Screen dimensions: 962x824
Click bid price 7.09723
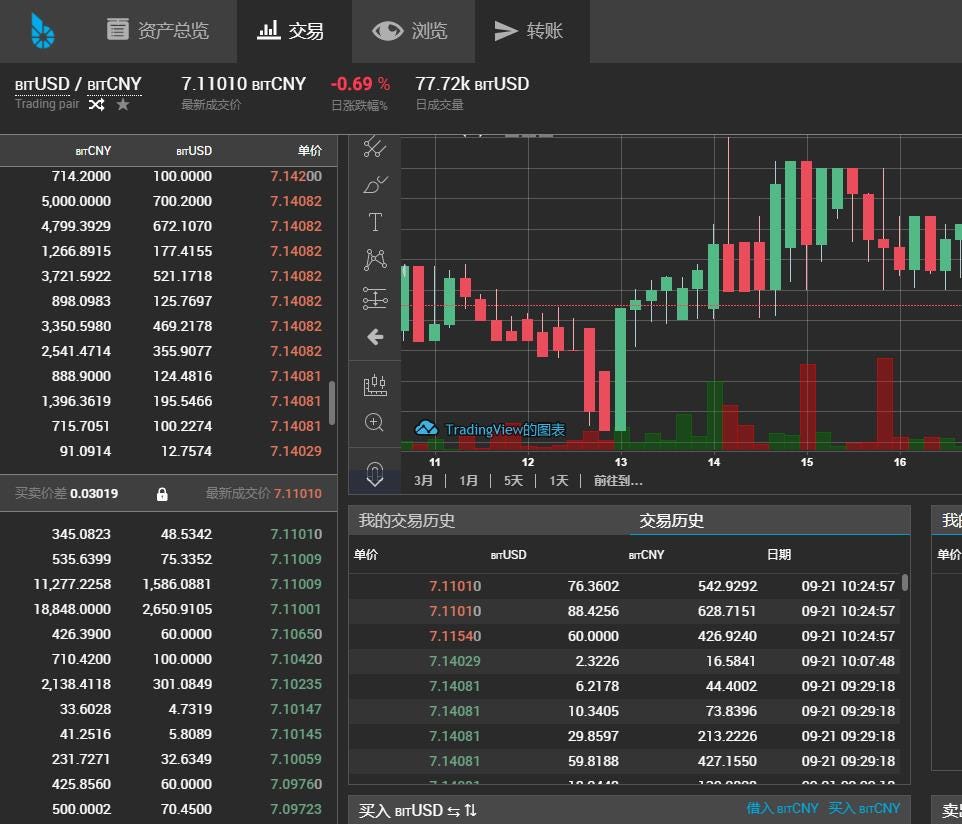pyautogui.click(x=296, y=809)
